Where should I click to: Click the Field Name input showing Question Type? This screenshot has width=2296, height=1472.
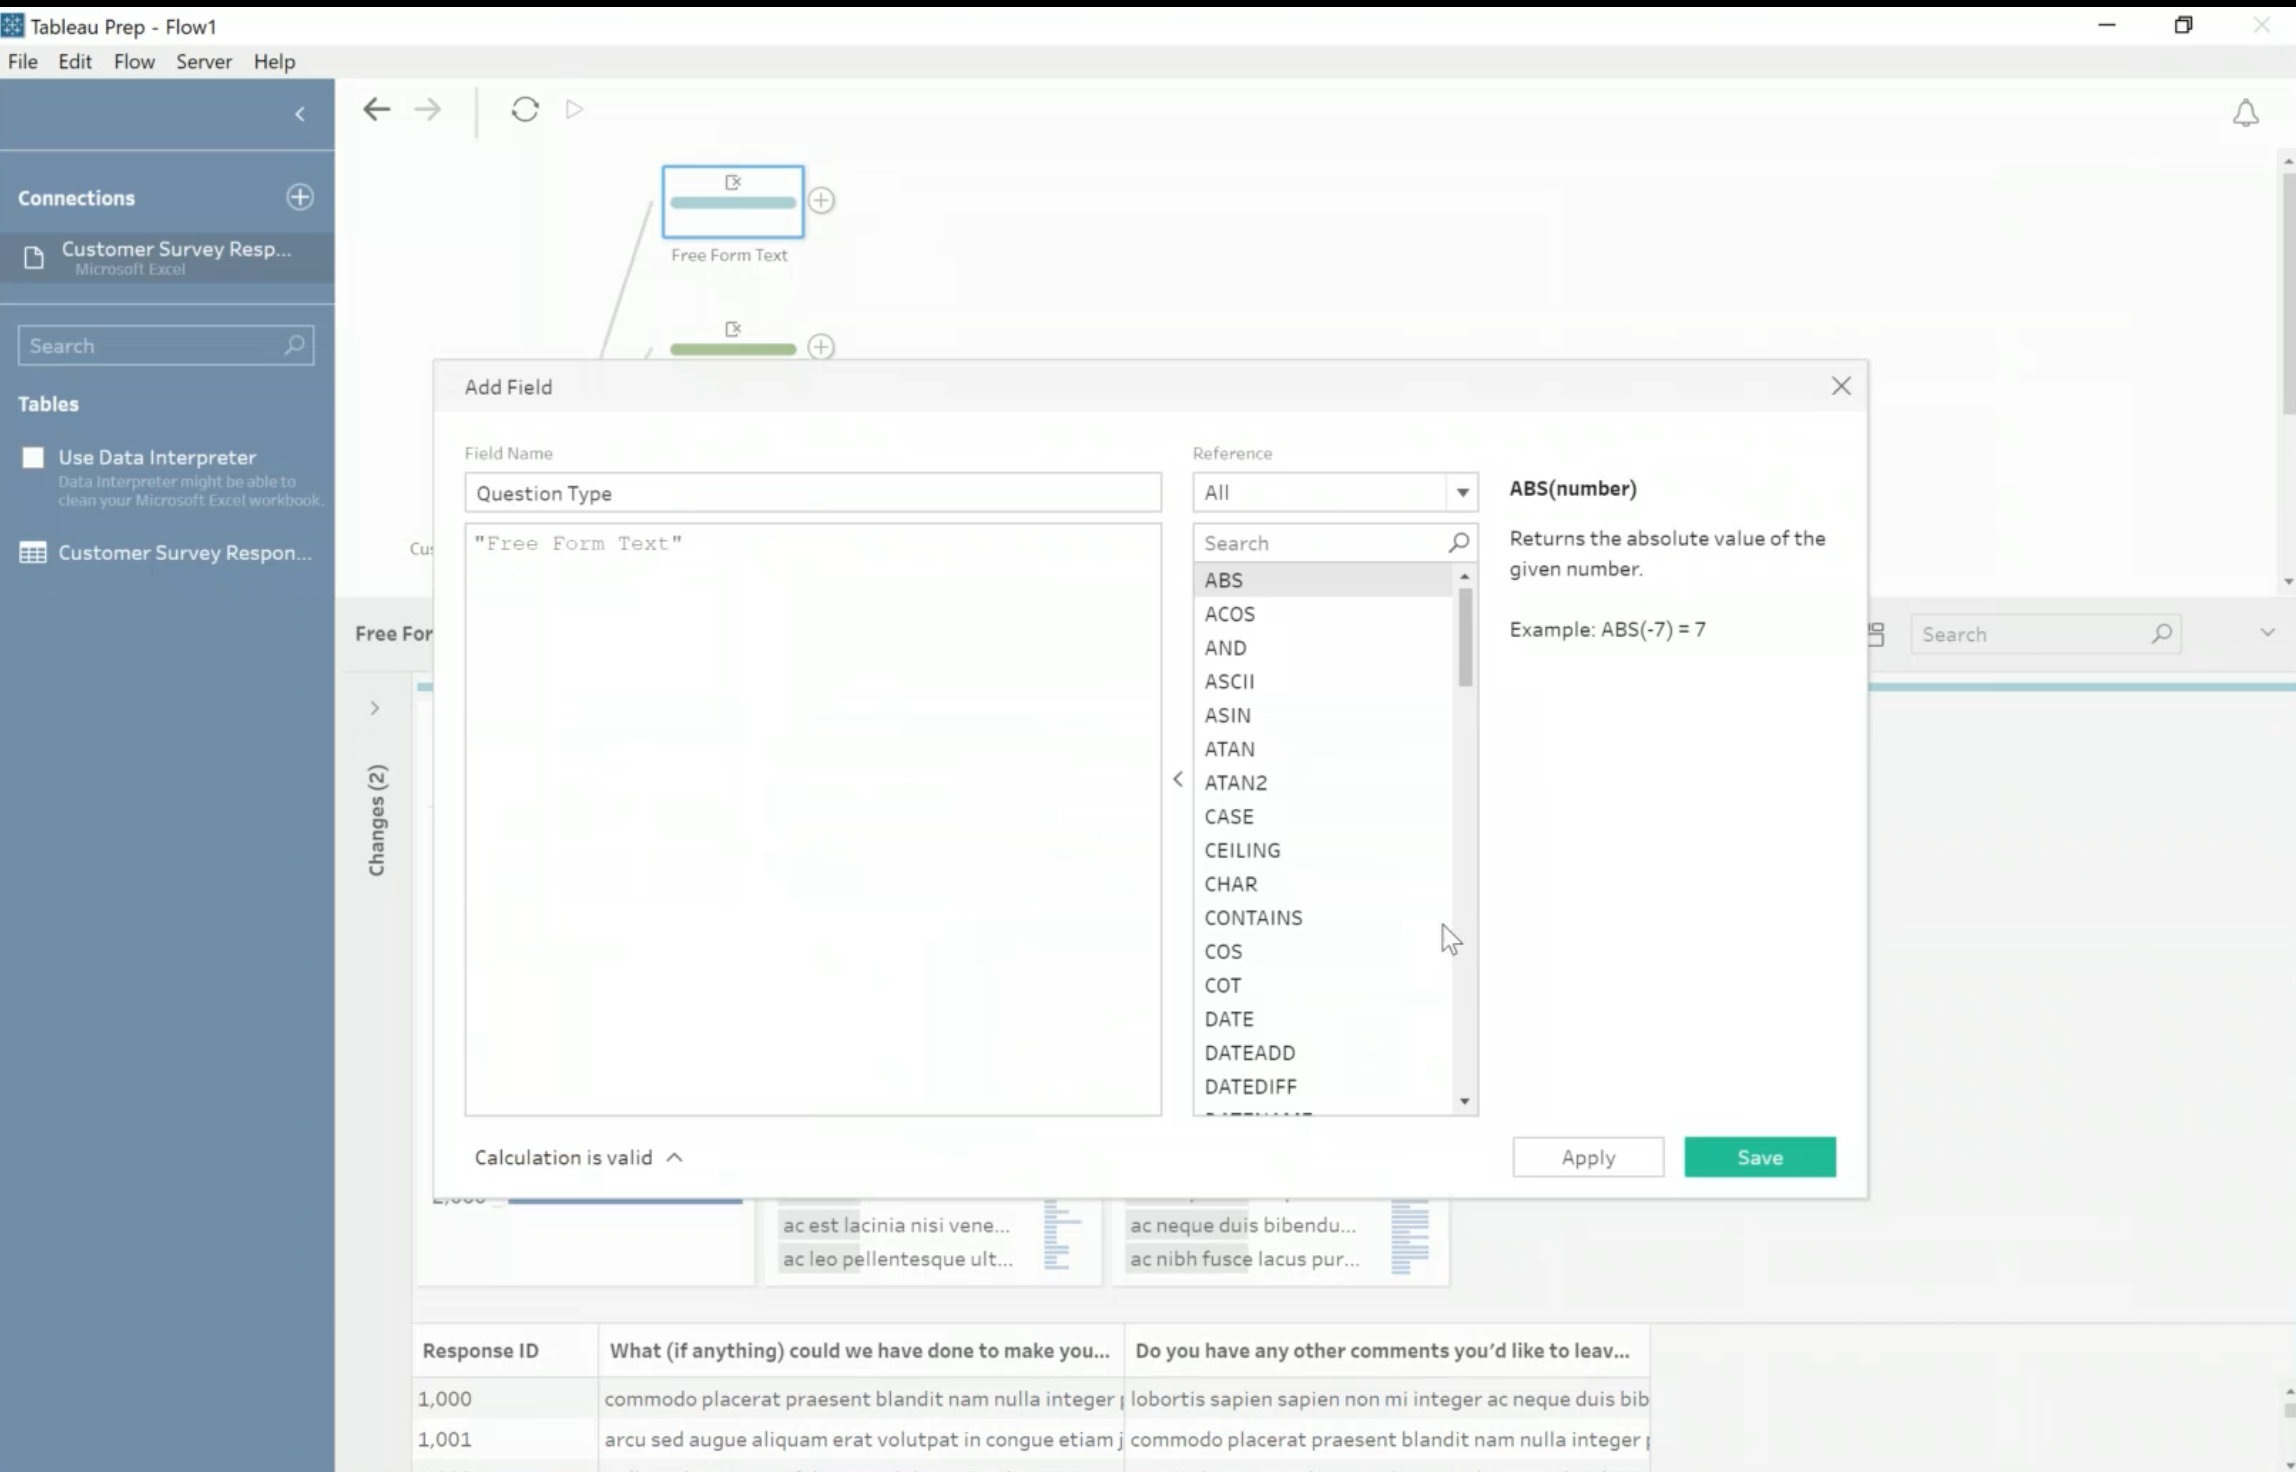pos(813,493)
